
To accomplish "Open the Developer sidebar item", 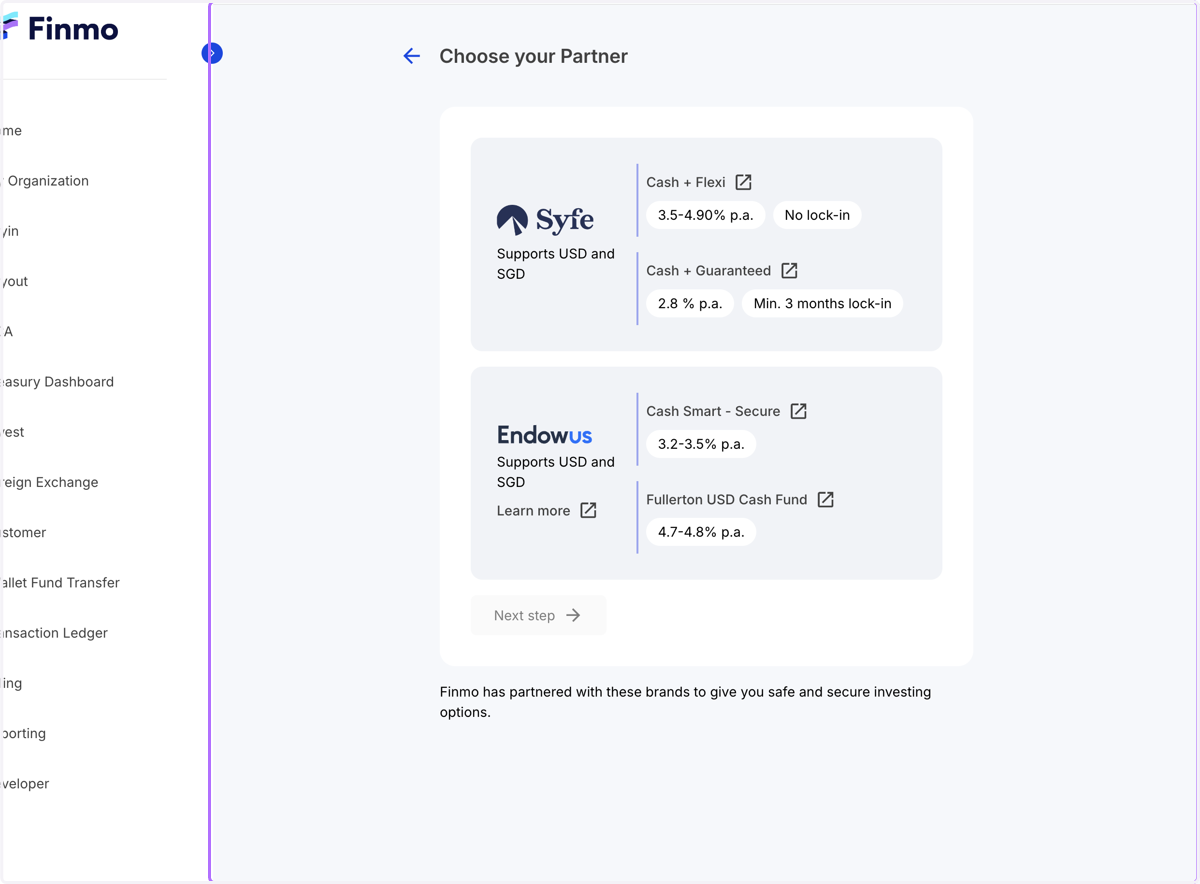I will click(25, 784).
